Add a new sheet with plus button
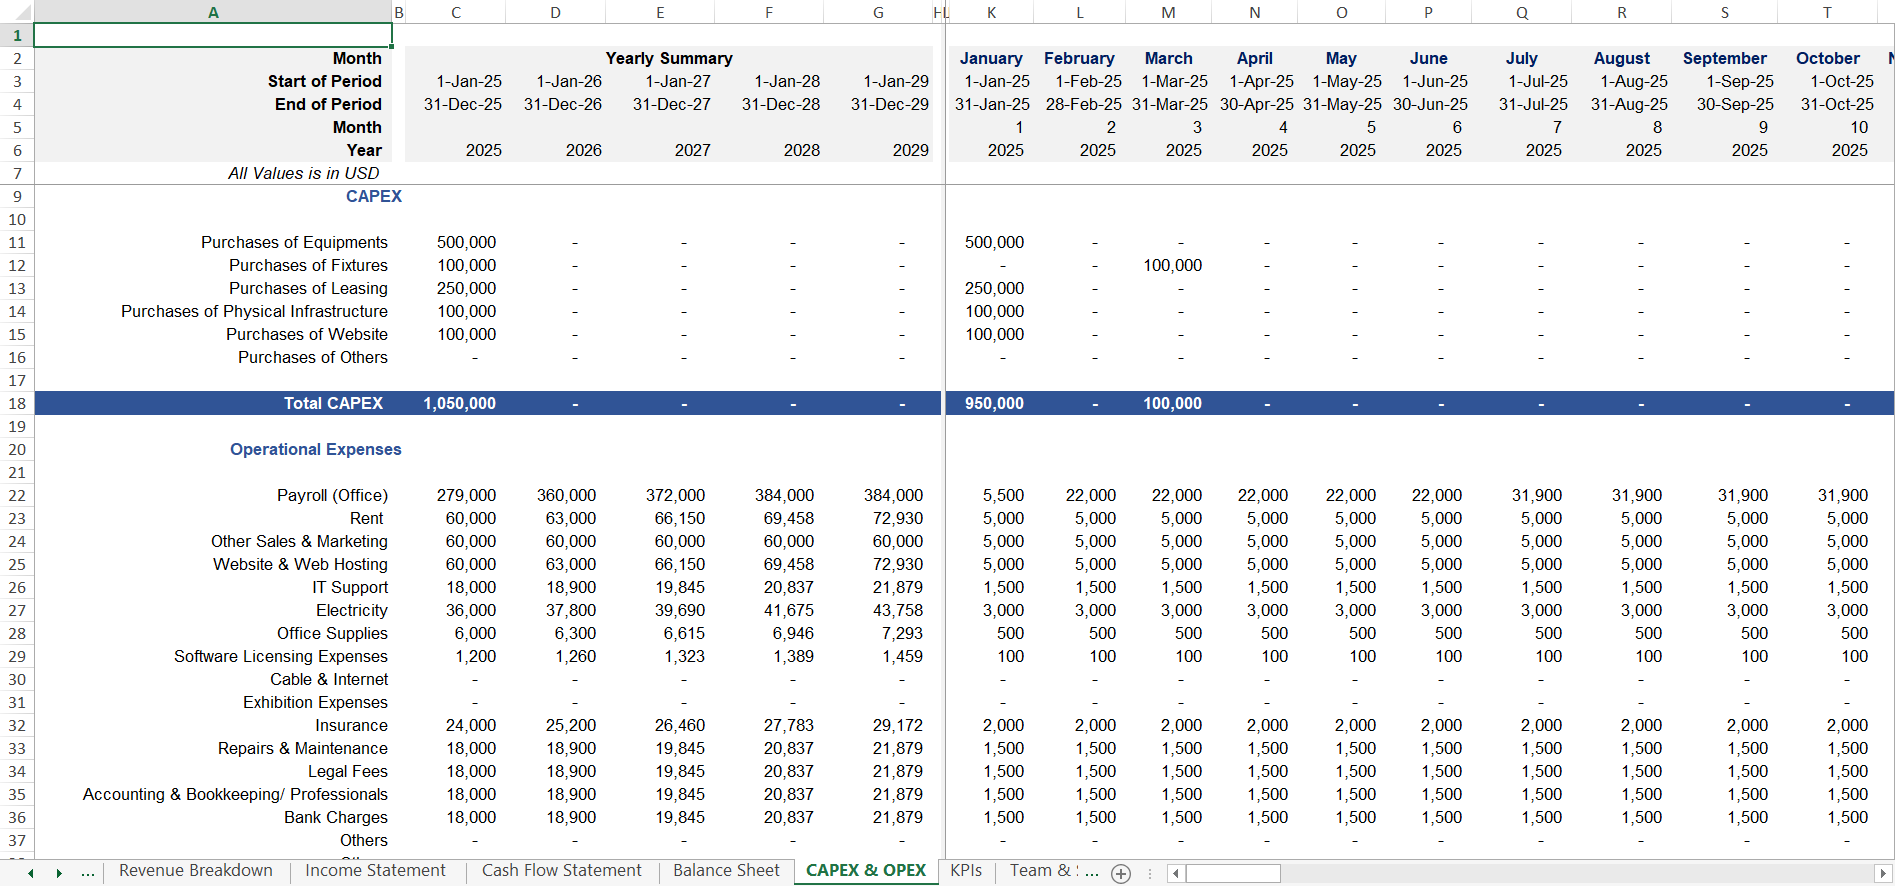 (x=1121, y=873)
